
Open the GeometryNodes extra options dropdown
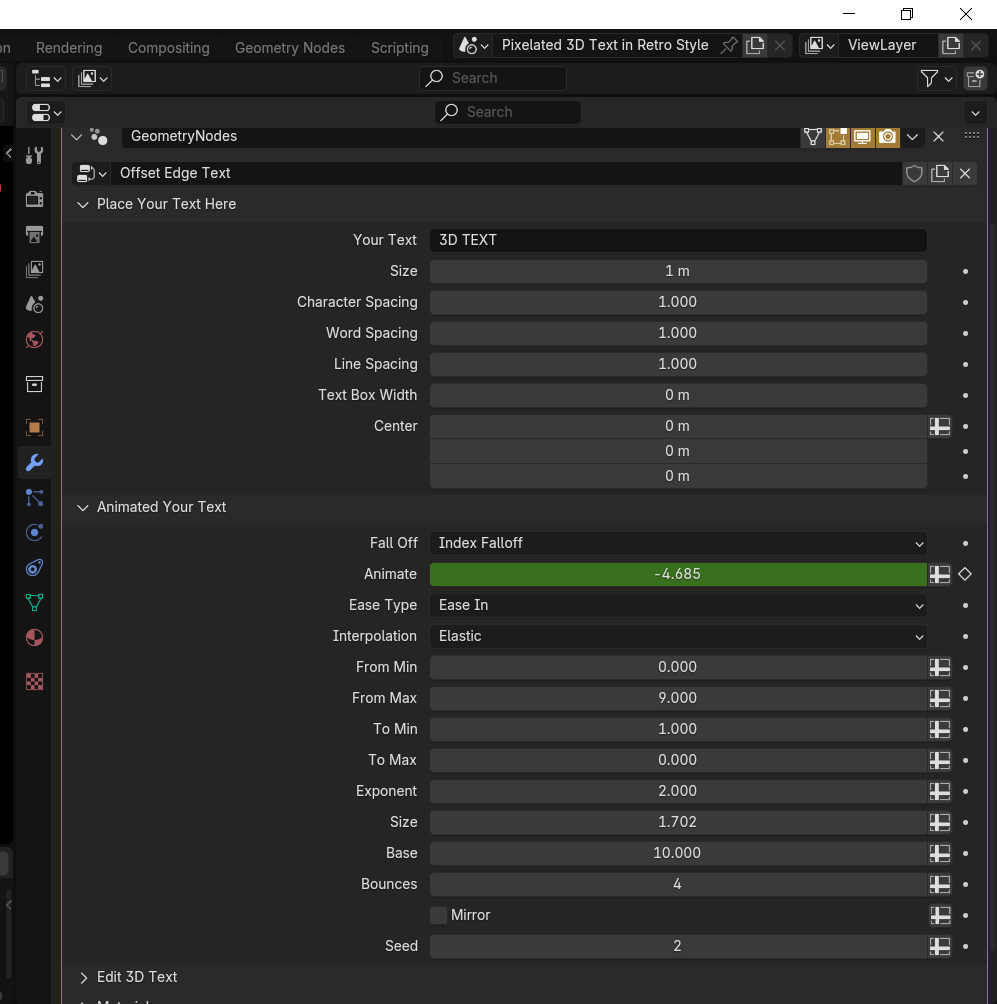912,136
